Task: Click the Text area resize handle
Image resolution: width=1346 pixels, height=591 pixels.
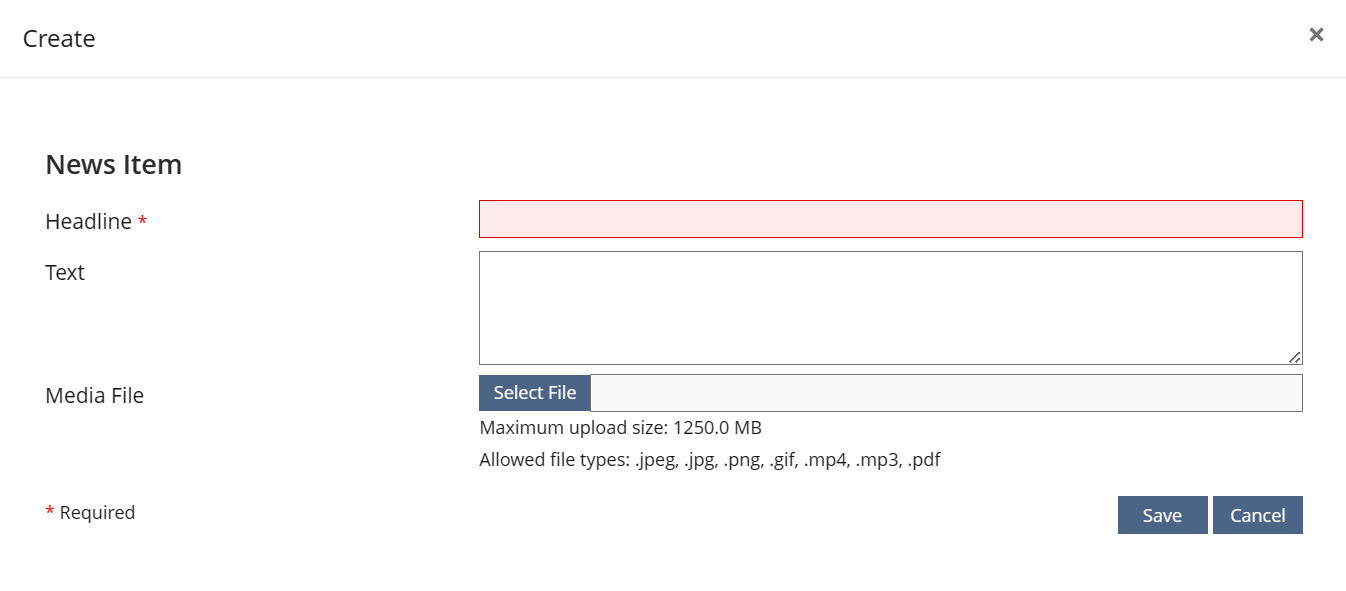Action: pos(1295,357)
